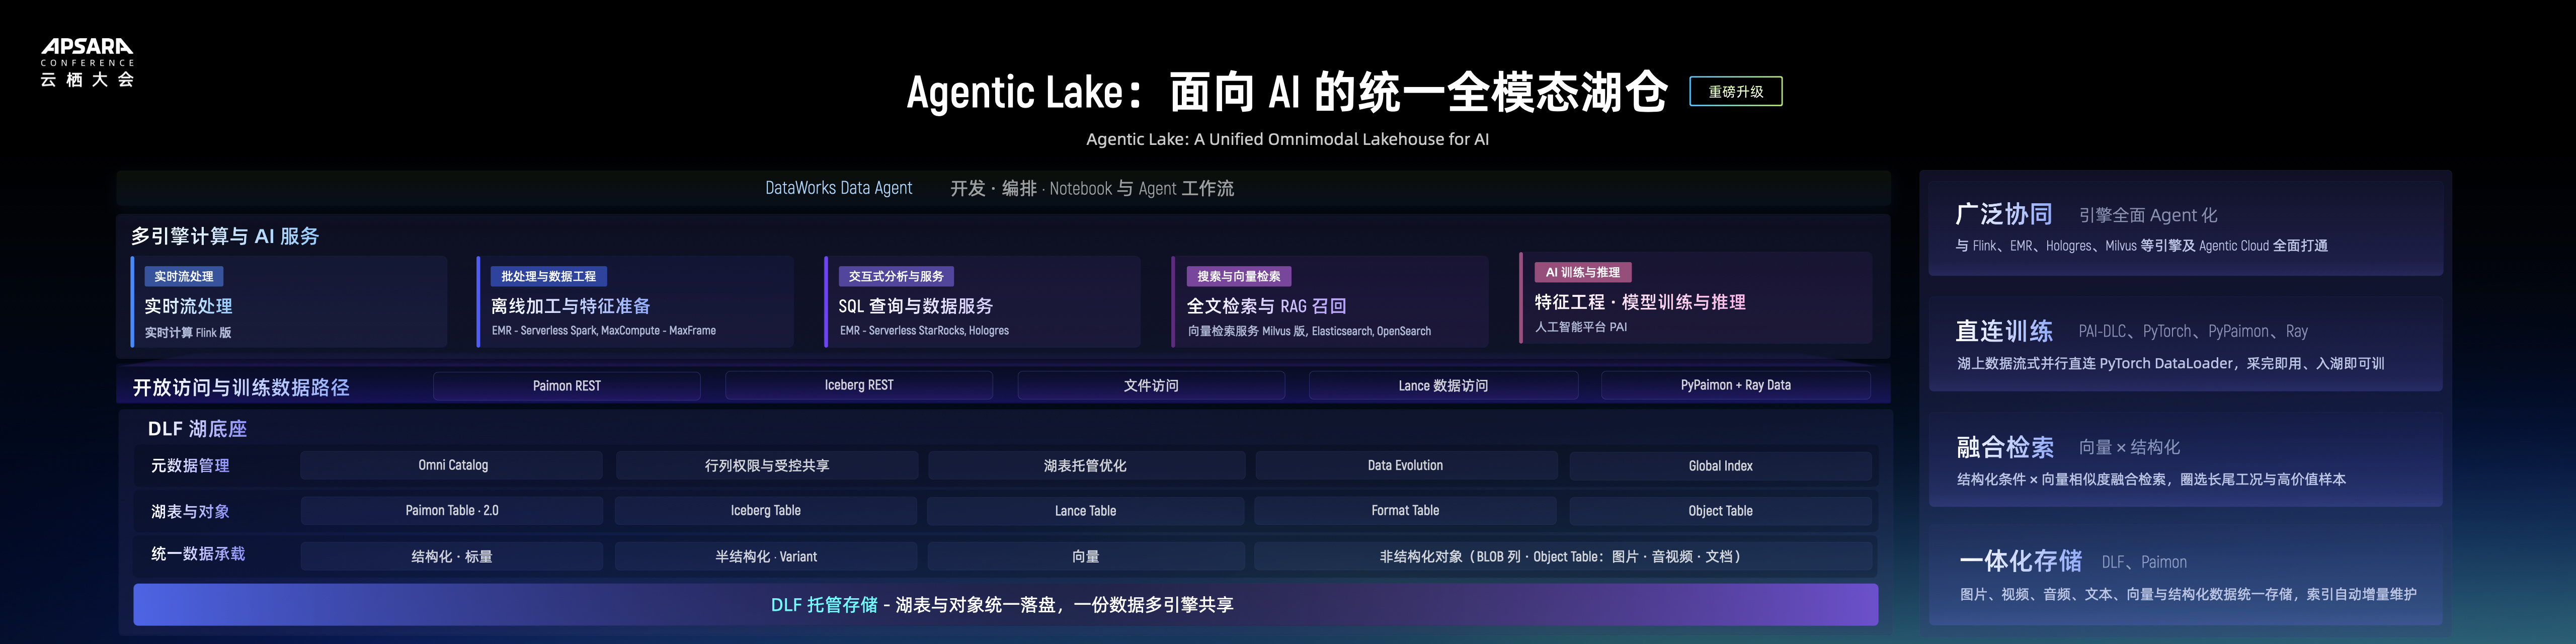The image size is (2576, 644).
Task: Select the Omni Catalog box
Action: [452, 465]
